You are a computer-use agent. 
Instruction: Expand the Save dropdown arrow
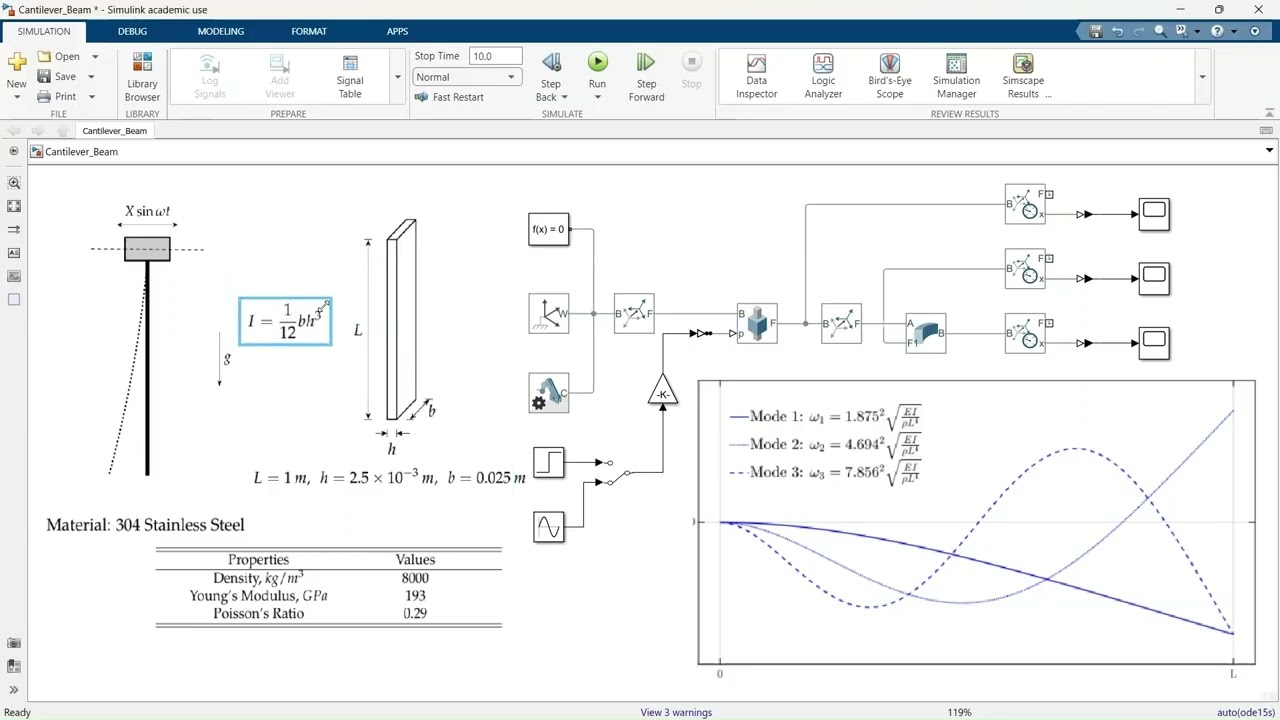point(91,76)
